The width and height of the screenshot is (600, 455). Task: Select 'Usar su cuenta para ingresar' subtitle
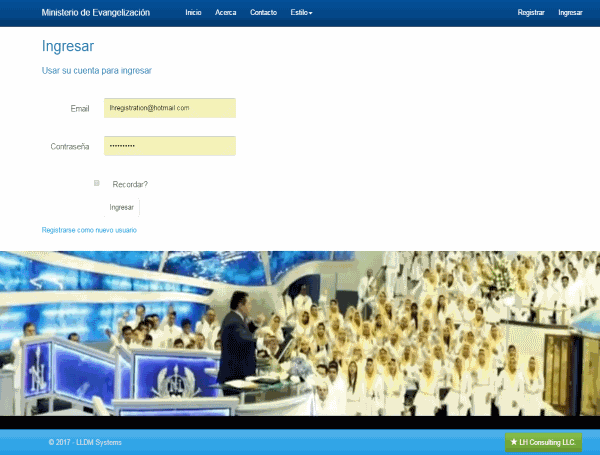pos(97,70)
